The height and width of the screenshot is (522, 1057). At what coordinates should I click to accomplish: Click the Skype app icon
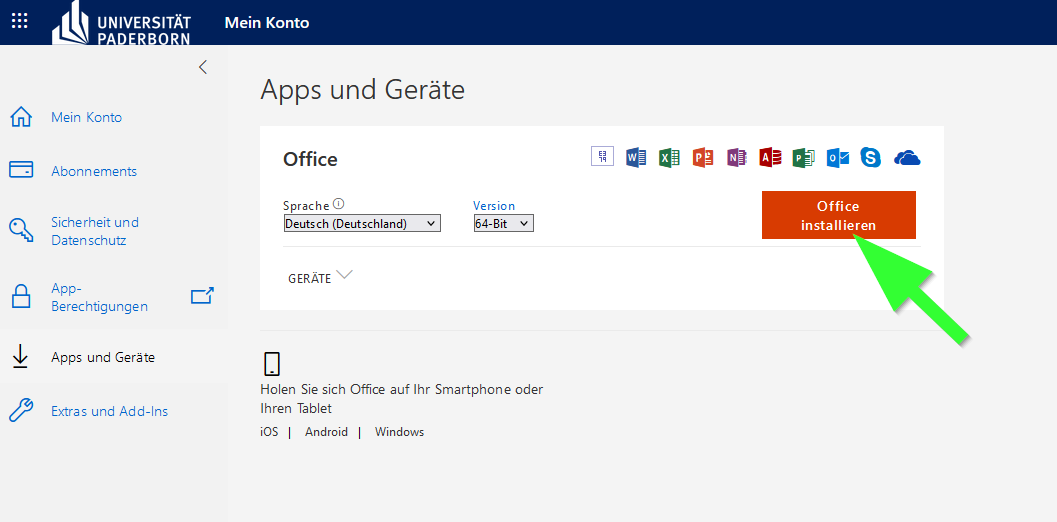(x=871, y=158)
